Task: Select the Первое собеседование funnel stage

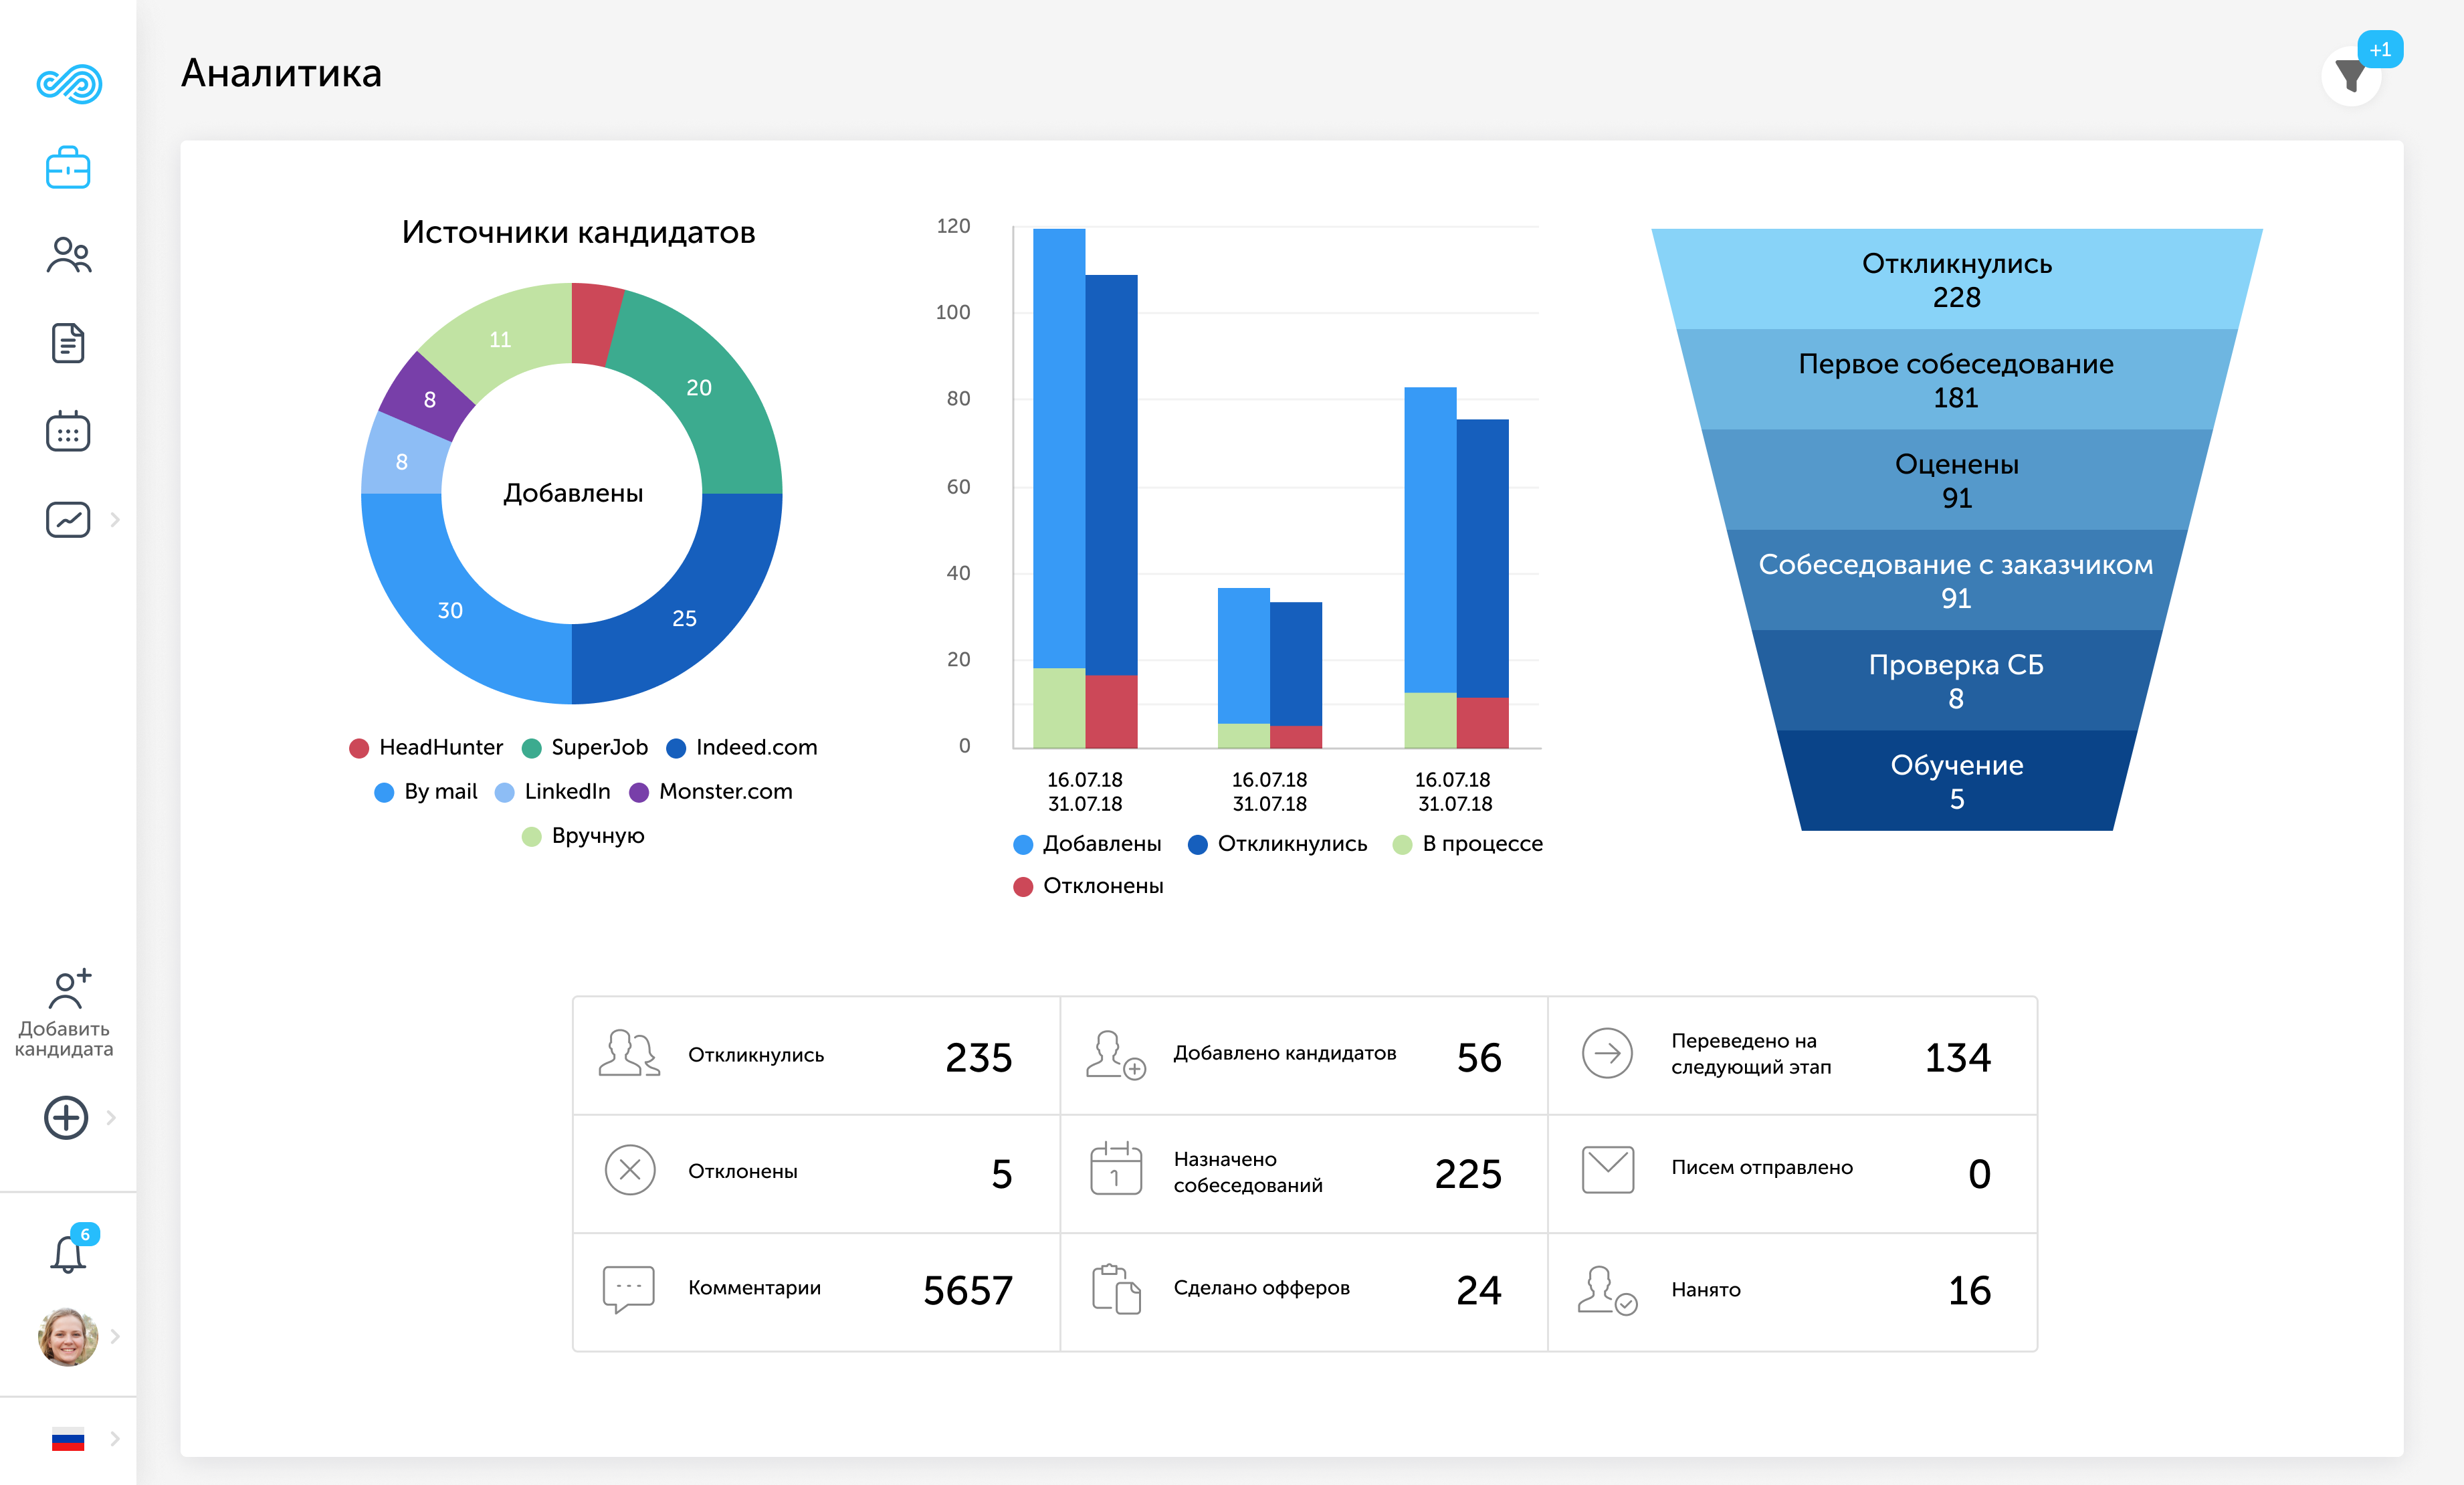Action: coord(1955,380)
